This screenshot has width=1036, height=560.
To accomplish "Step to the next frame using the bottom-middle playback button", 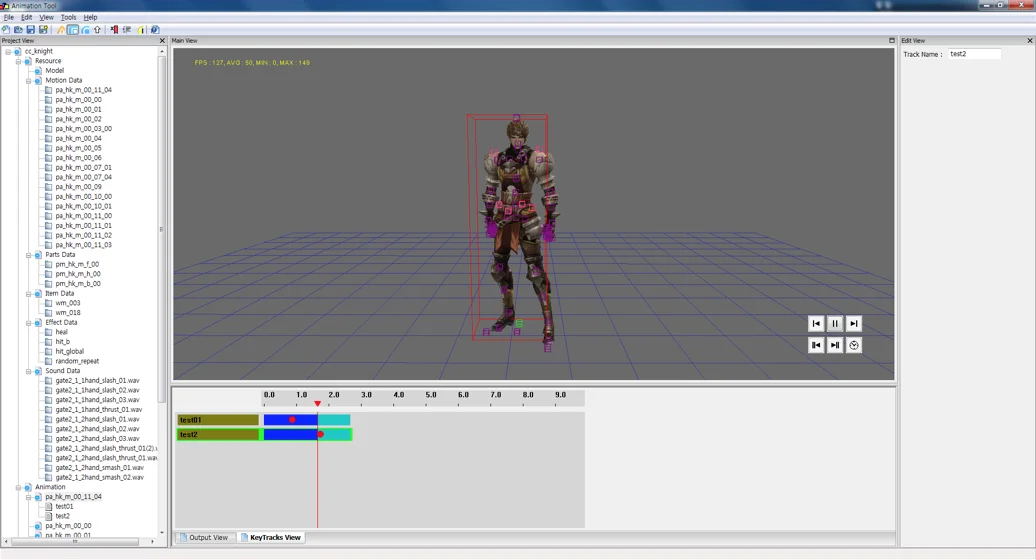I will [x=834, y=345].
